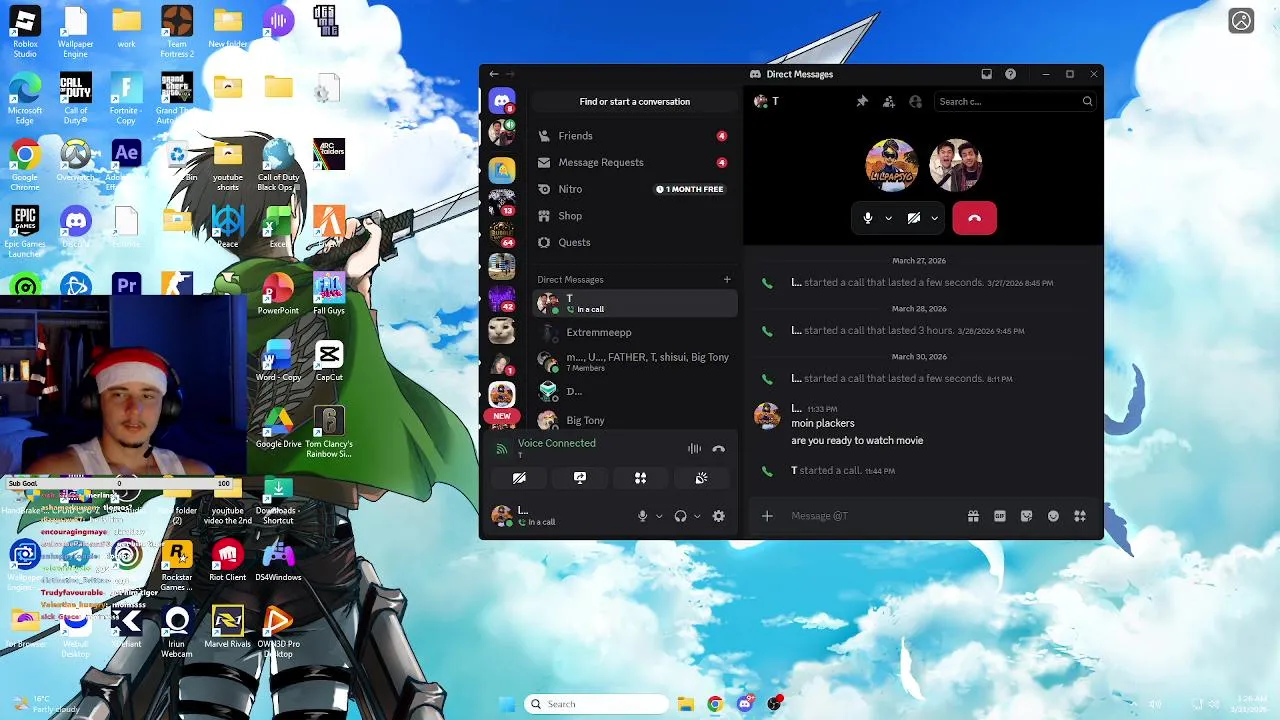
Task: Open the Quests page
Action: 633,242
